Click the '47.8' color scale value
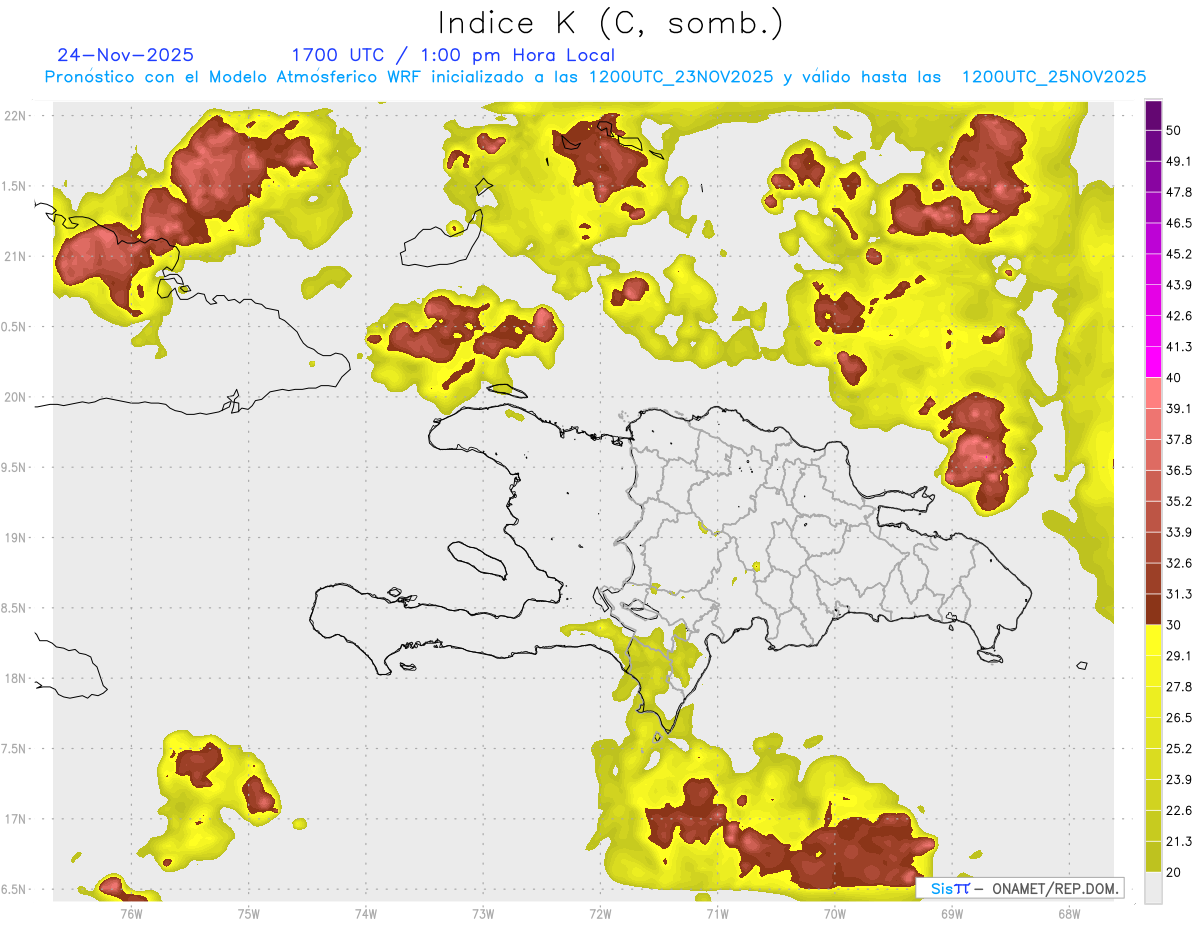 pyautogui.click(x=1178, y=192)
